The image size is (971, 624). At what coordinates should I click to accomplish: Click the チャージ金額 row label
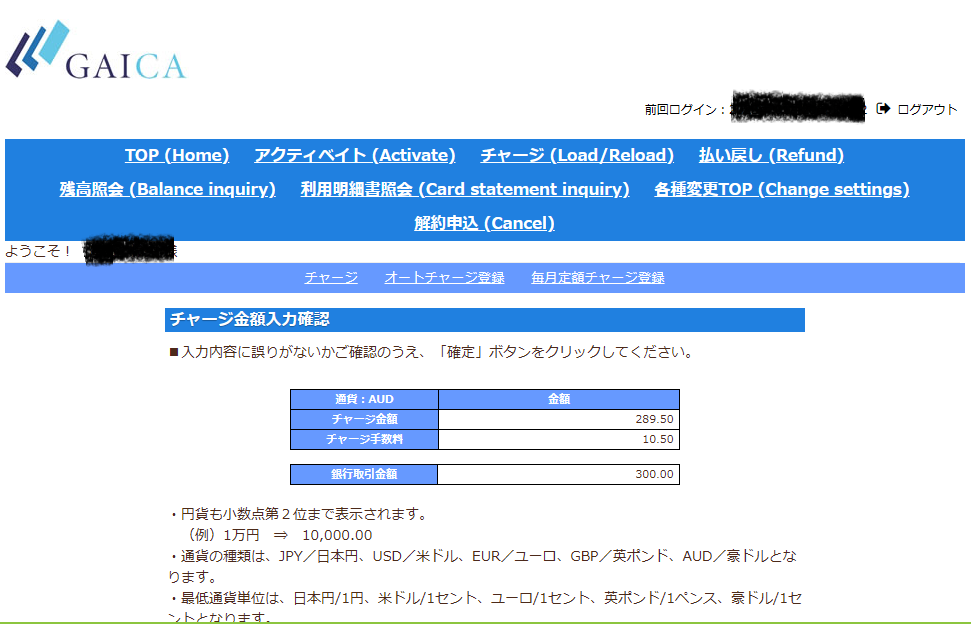(364, 419)
